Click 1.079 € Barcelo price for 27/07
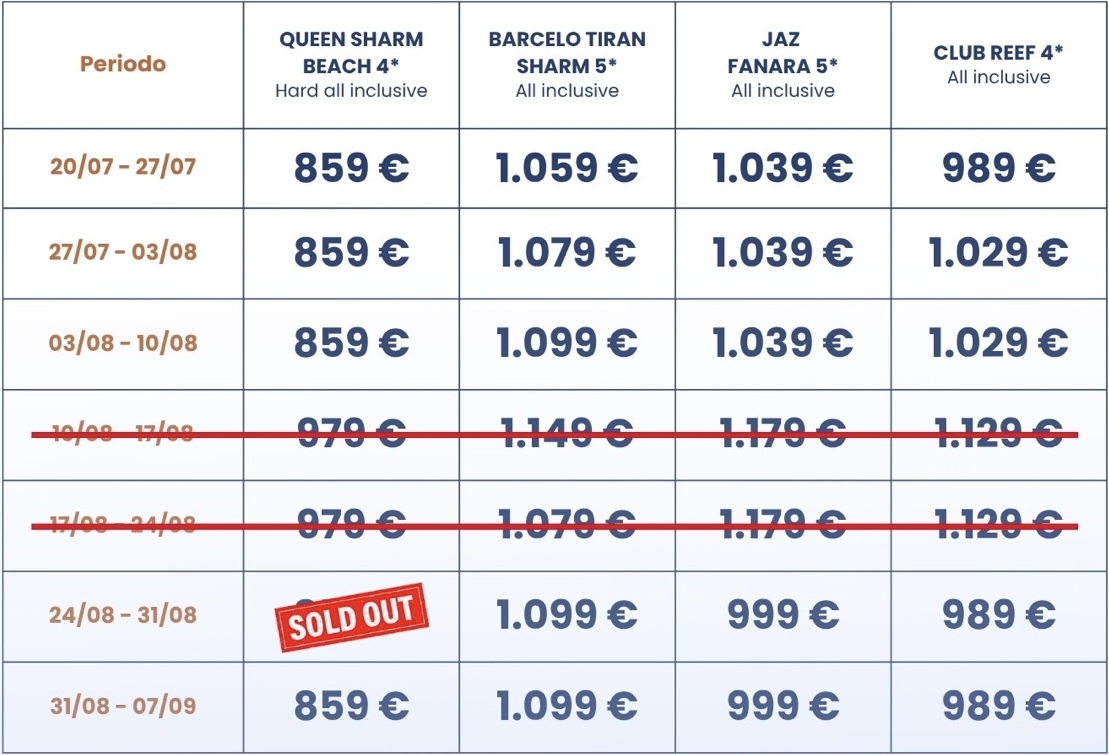The height and width of the screenshot is (755, 1109). coord(567,253)
